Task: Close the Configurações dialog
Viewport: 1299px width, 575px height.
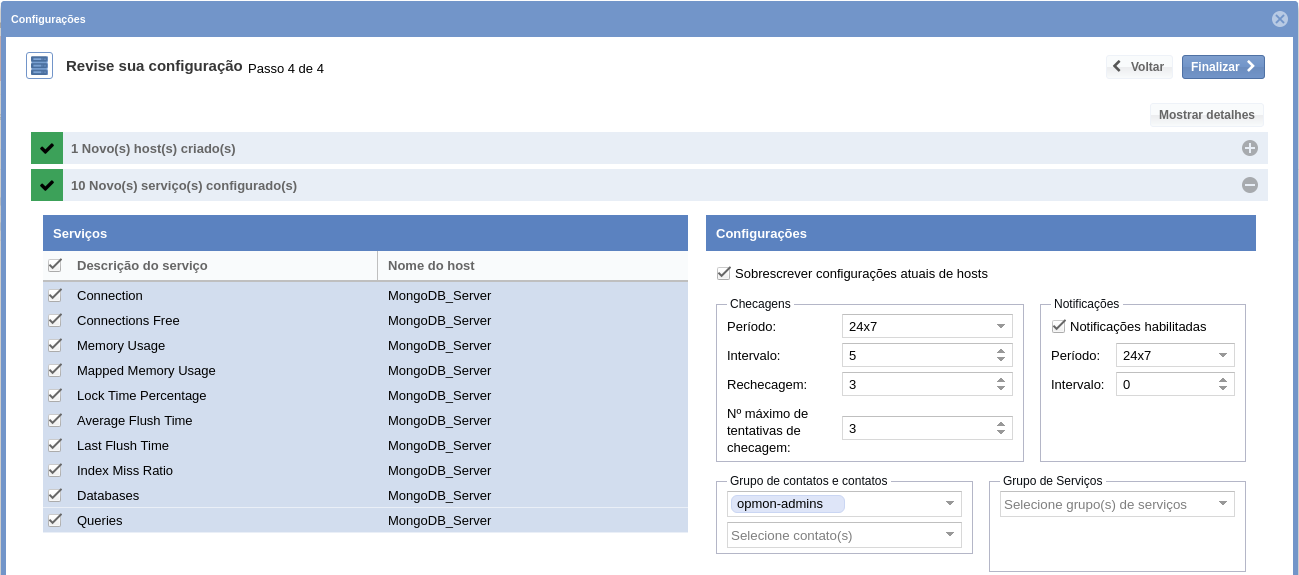Action: 1279,19
